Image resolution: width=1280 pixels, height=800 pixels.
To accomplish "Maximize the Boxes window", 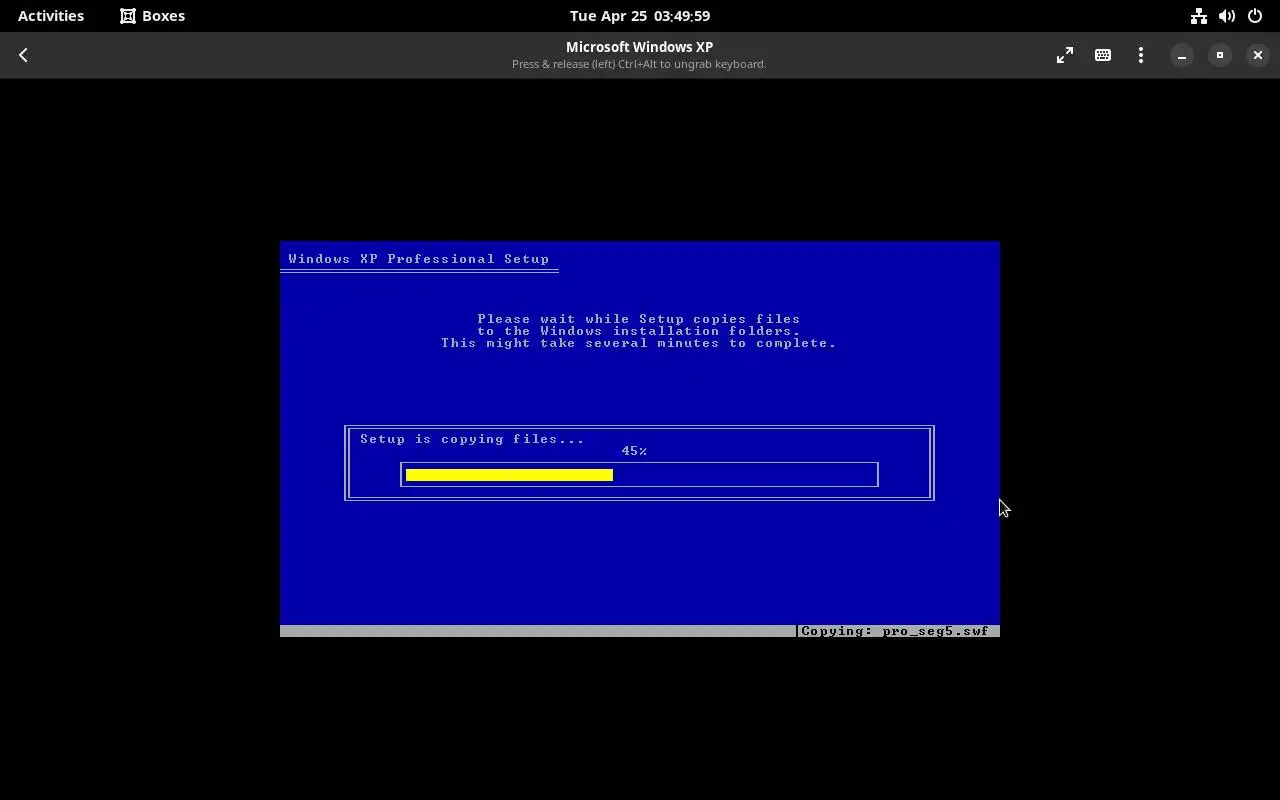I will point(1220,55).
